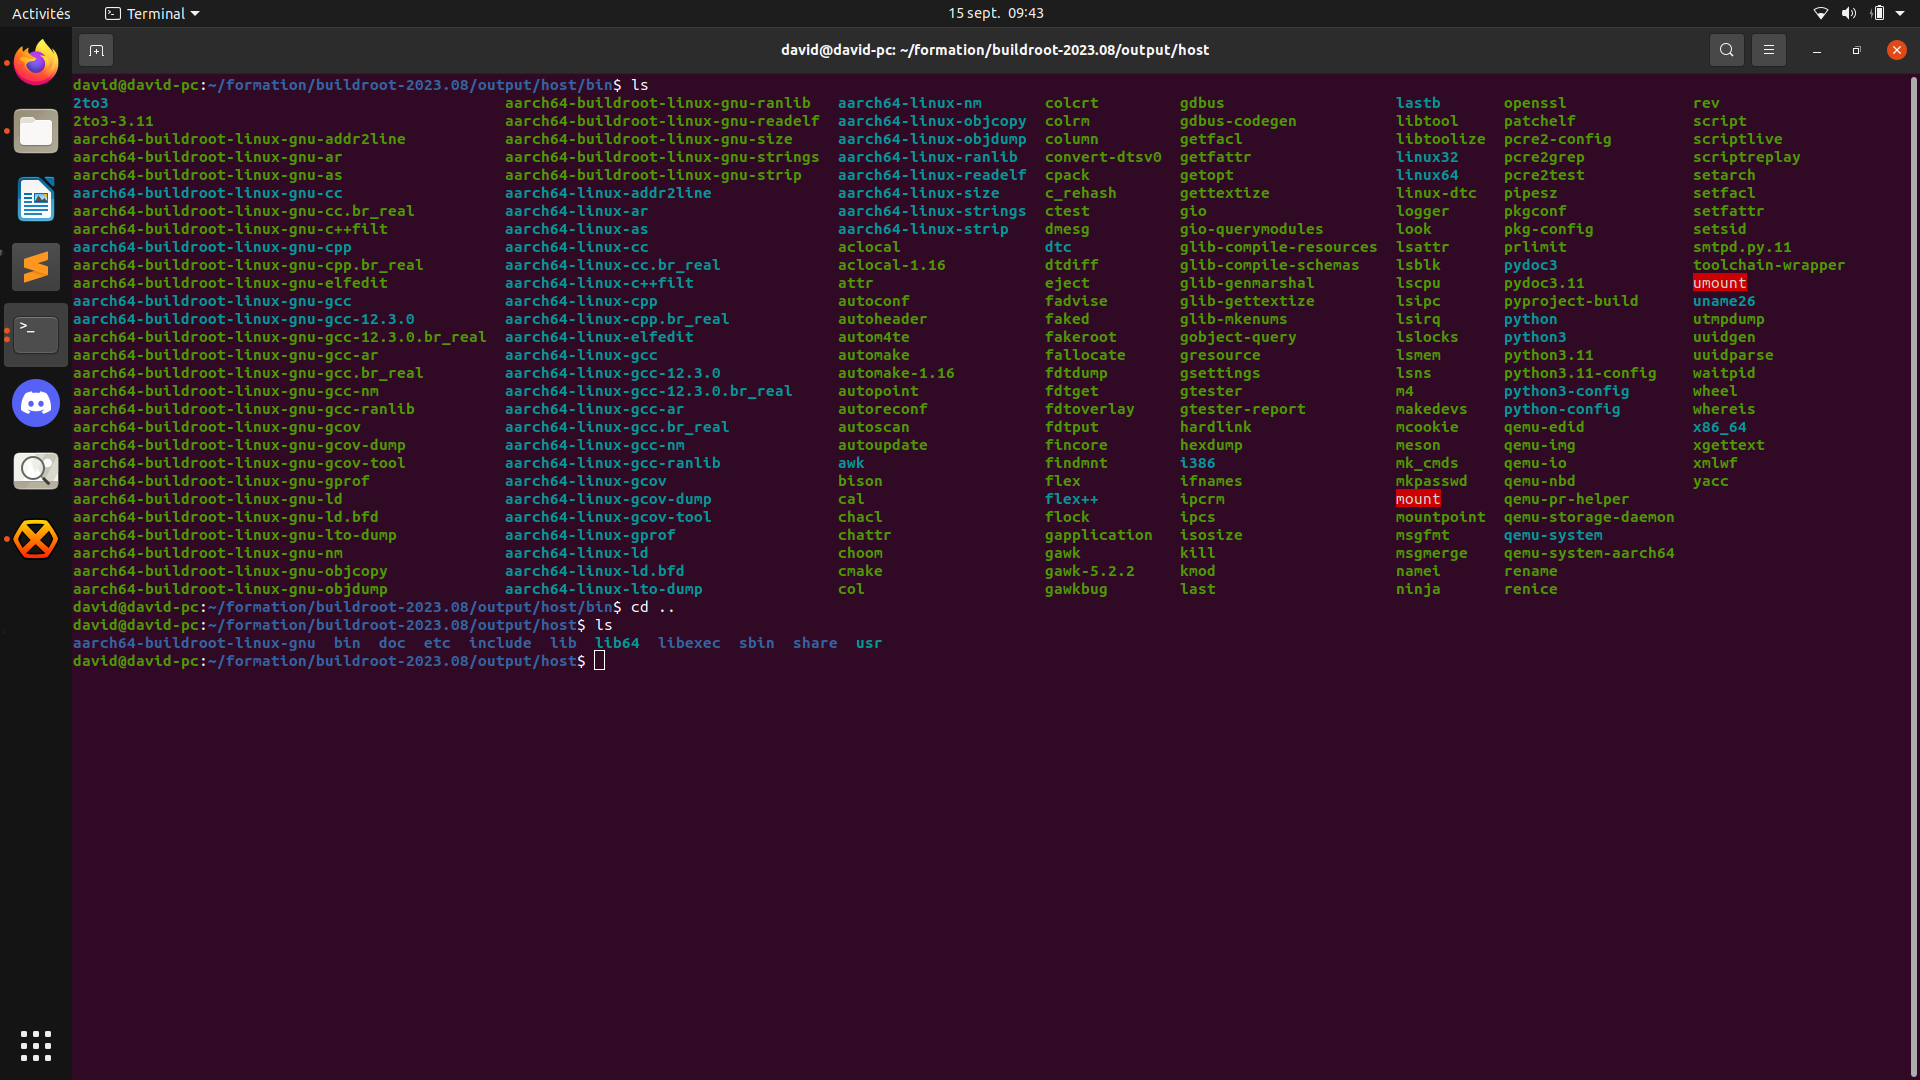Click the 'cd ..' command line
Screen dimensions: 1920x1080
tap(652, 607)
